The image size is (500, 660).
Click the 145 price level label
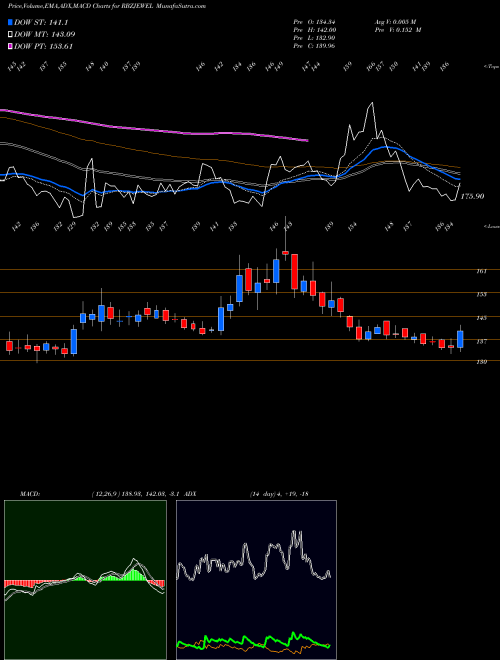pyautogui.click(x=481, y=318)
